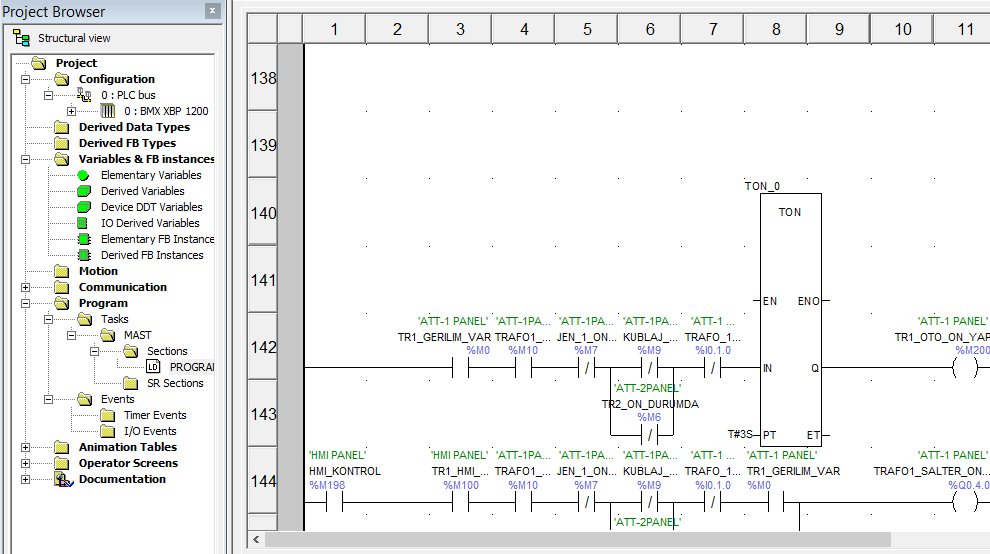
Task: Select the %M9 KUBLAJ contact on row 144
Action: (x=650, y=503)
